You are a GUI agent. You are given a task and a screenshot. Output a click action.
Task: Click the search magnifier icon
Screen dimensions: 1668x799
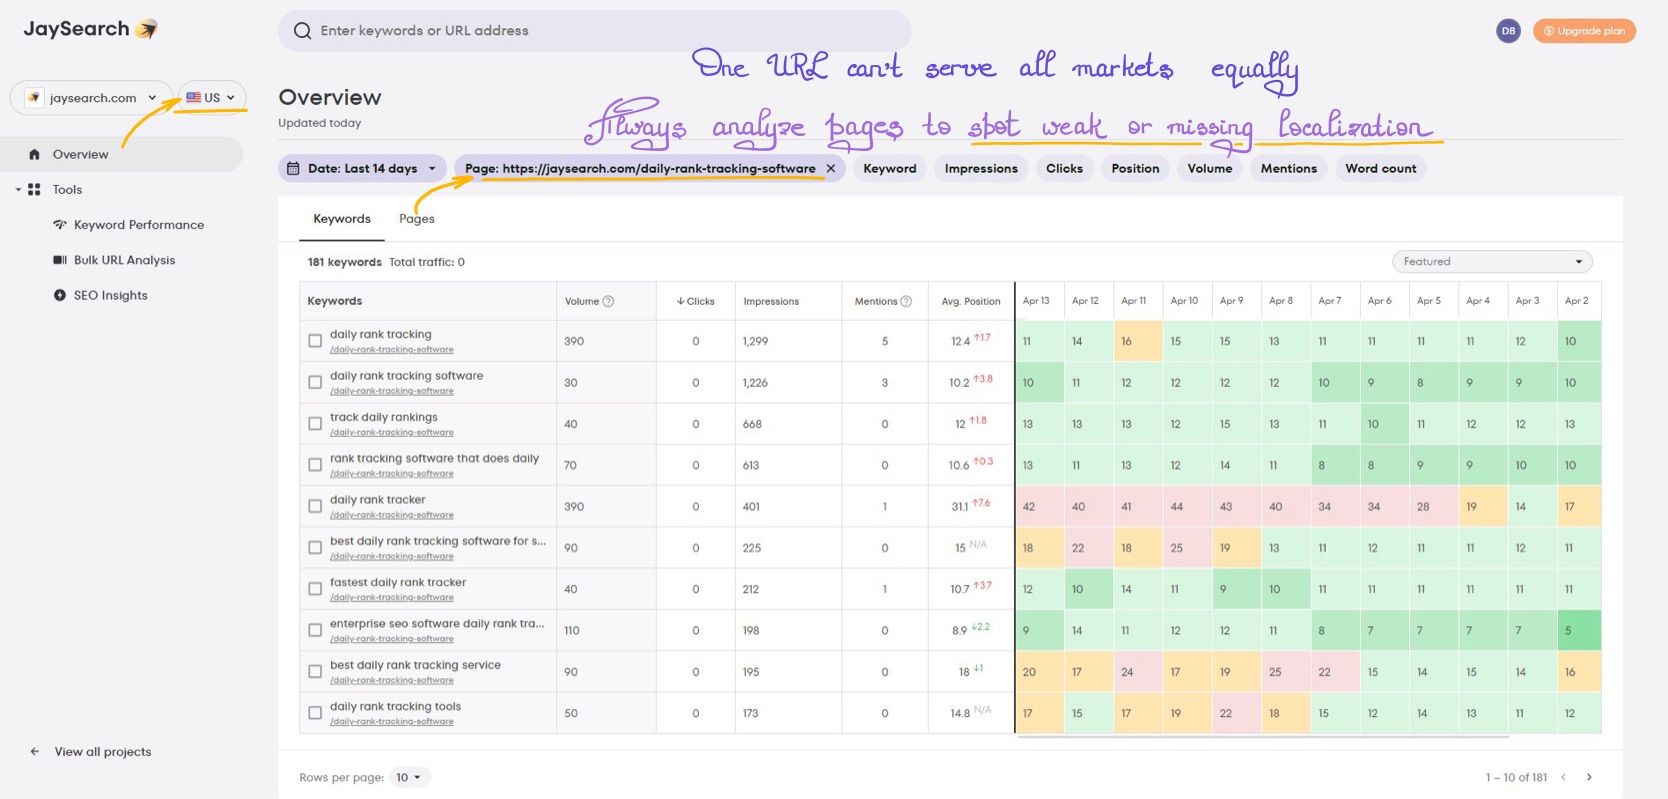(x=302, y=31)
